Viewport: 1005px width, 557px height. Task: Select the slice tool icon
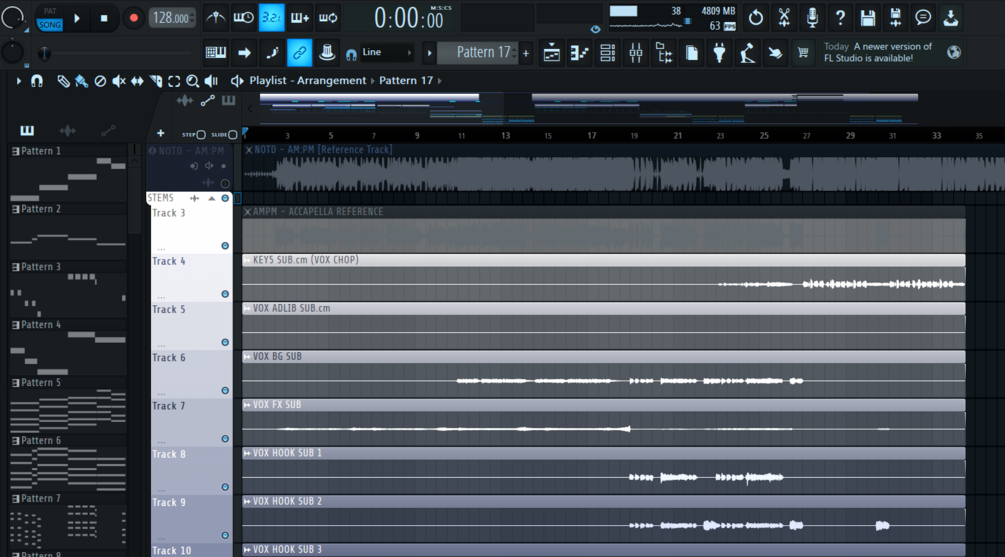[x=156, y=81]
